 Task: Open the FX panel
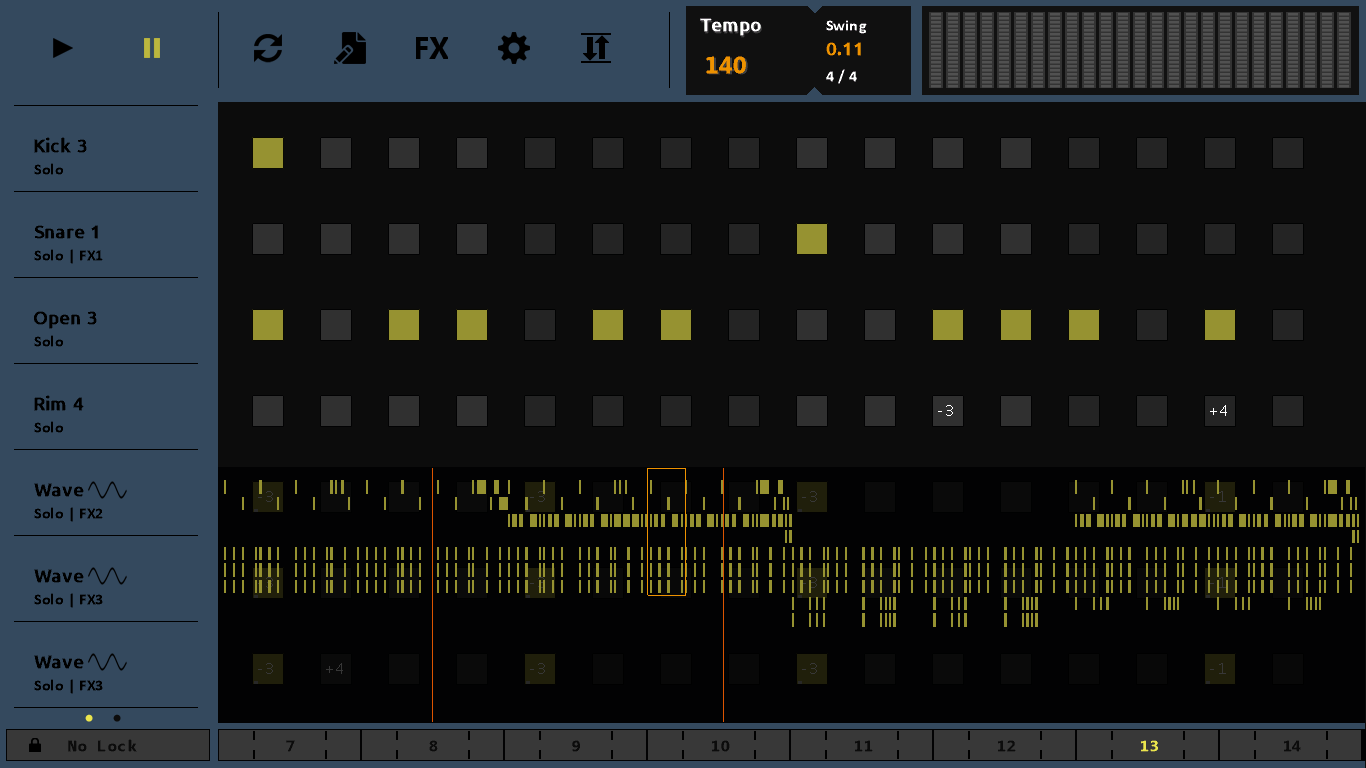[x=431, y=48]
